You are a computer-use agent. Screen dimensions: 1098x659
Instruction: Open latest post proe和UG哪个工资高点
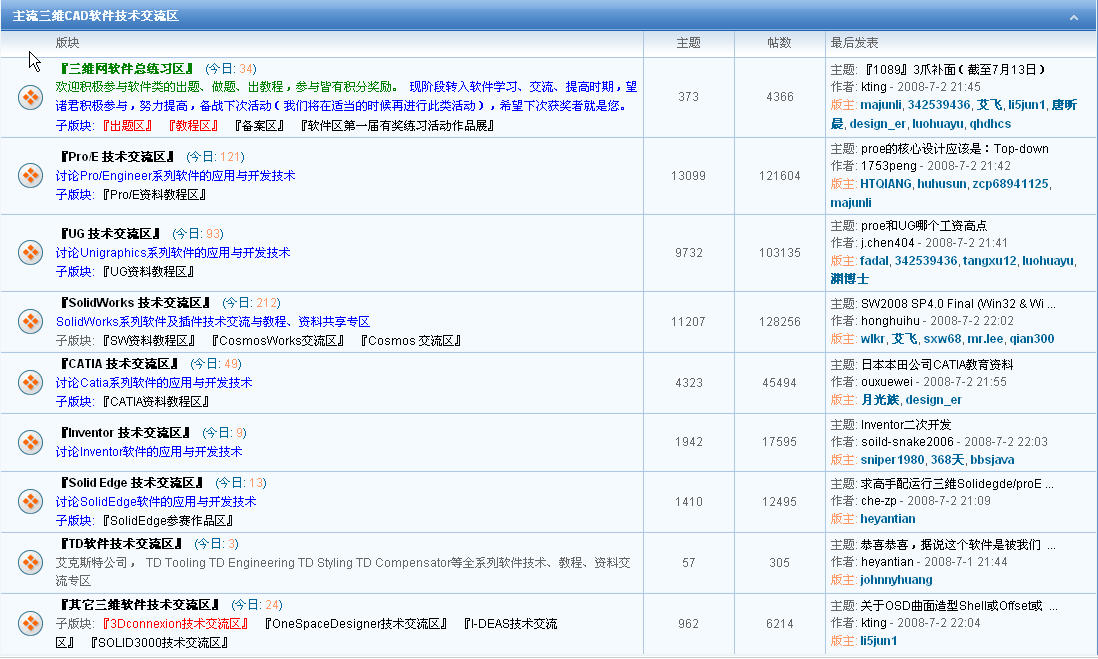click(924, 226)
